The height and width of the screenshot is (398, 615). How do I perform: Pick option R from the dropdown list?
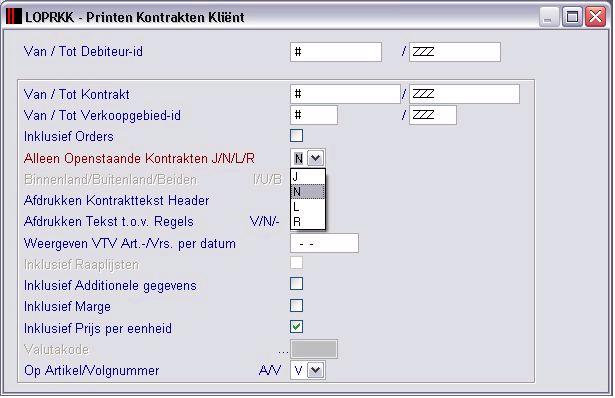point(308,222)
